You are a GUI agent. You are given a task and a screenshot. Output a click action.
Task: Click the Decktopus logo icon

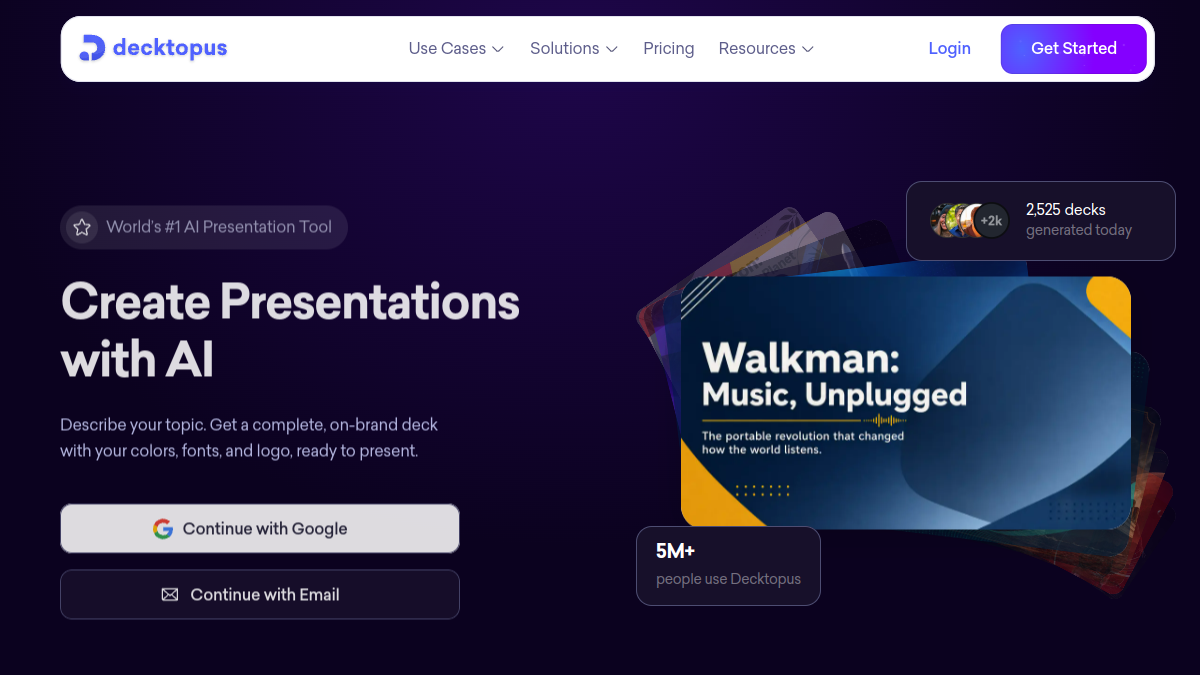92,48
